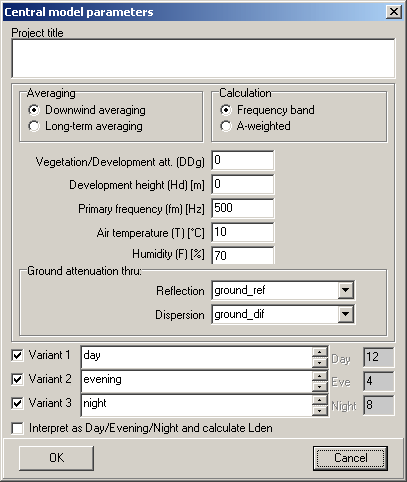Close the Central model parameters dialog
This screenshot has height=482, width=407.
click(394, 12)
